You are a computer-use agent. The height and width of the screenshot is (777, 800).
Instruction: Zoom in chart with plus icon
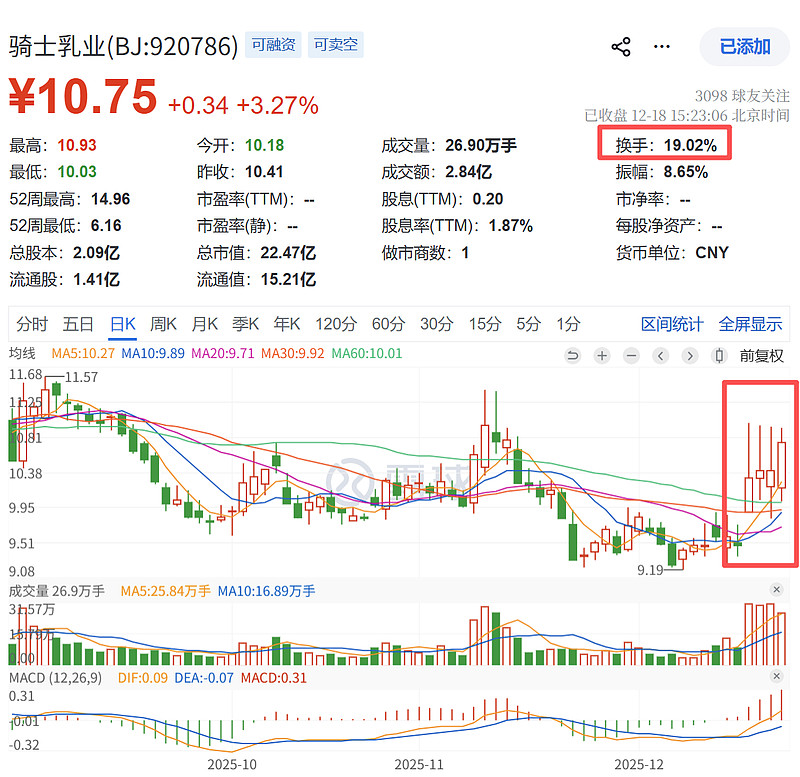pos(602,356)
